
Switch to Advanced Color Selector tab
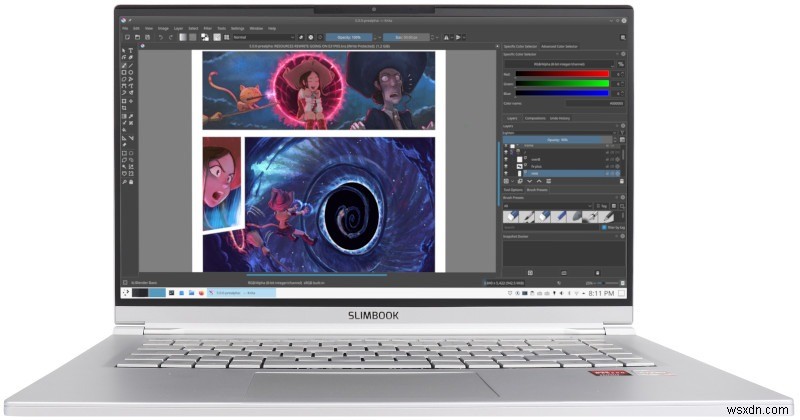(x=559, y=46)
